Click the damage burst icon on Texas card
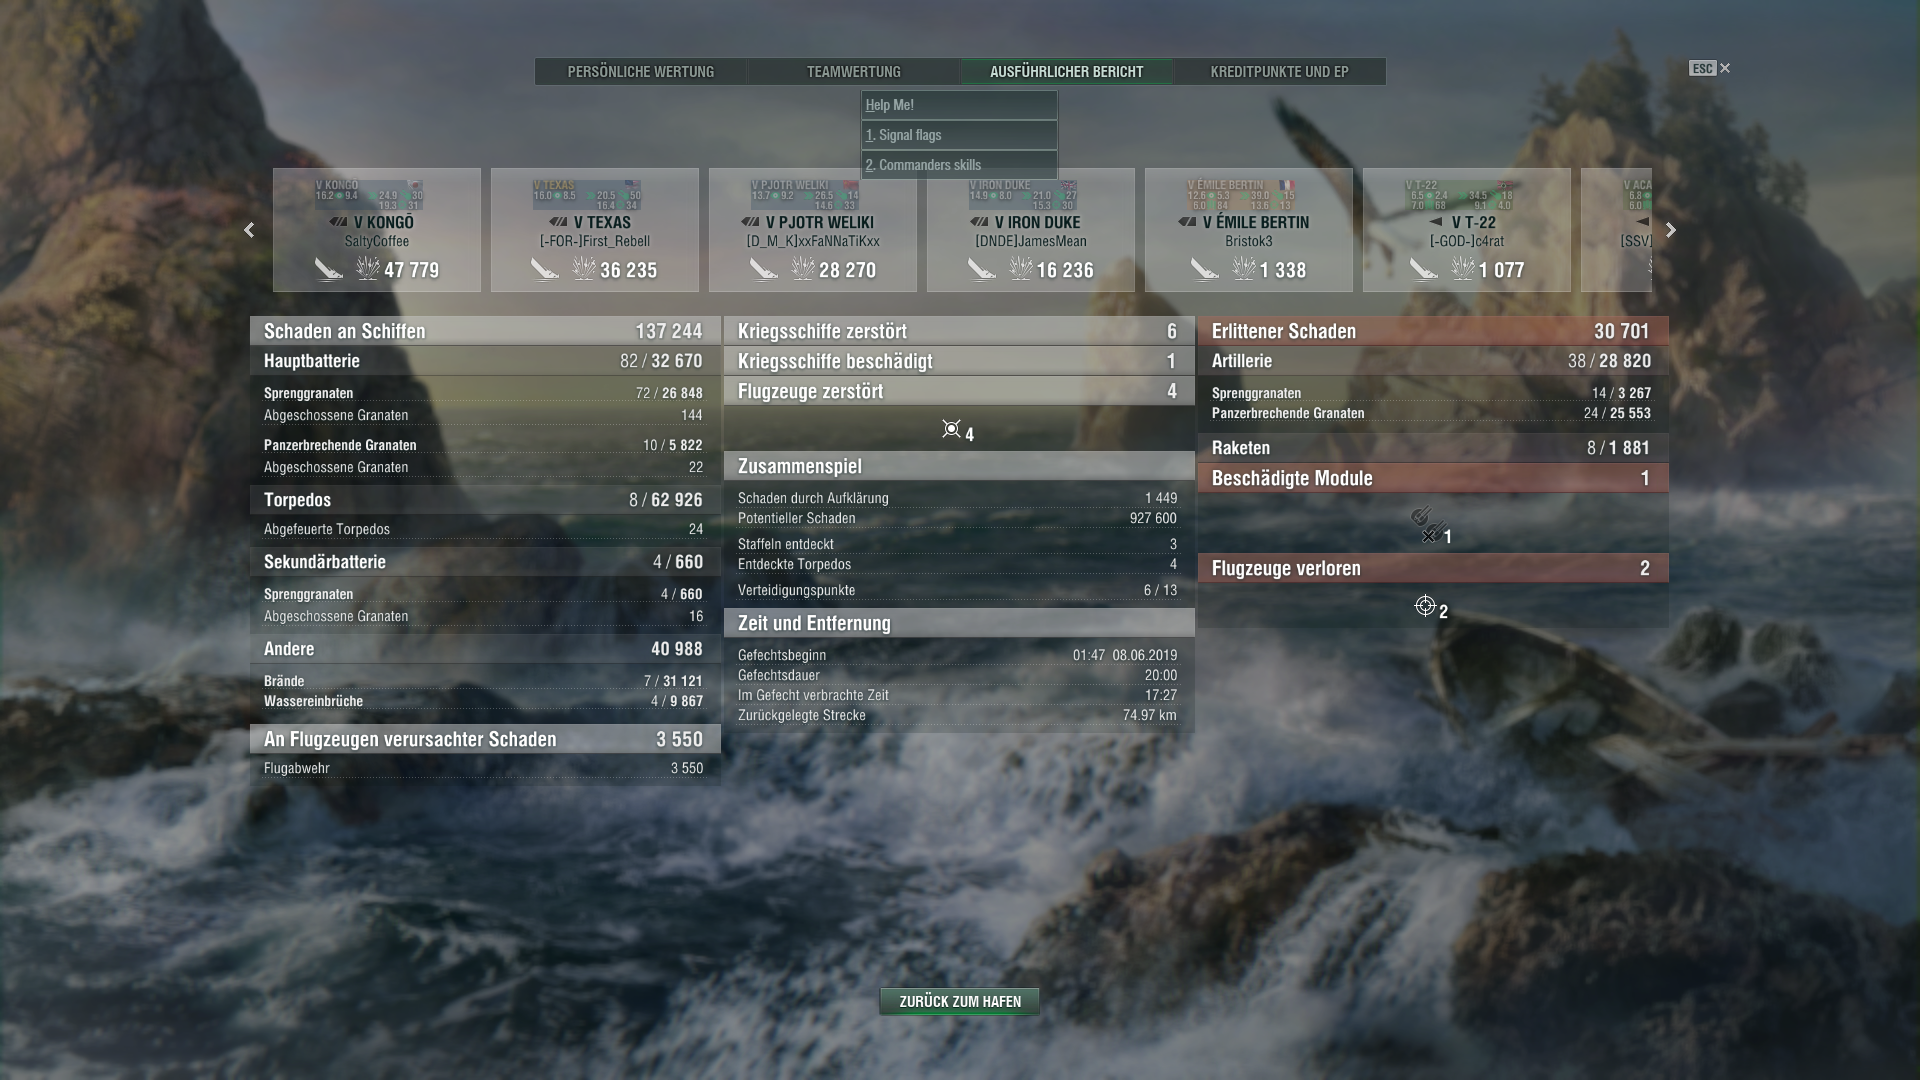 [x=583, y=269]
